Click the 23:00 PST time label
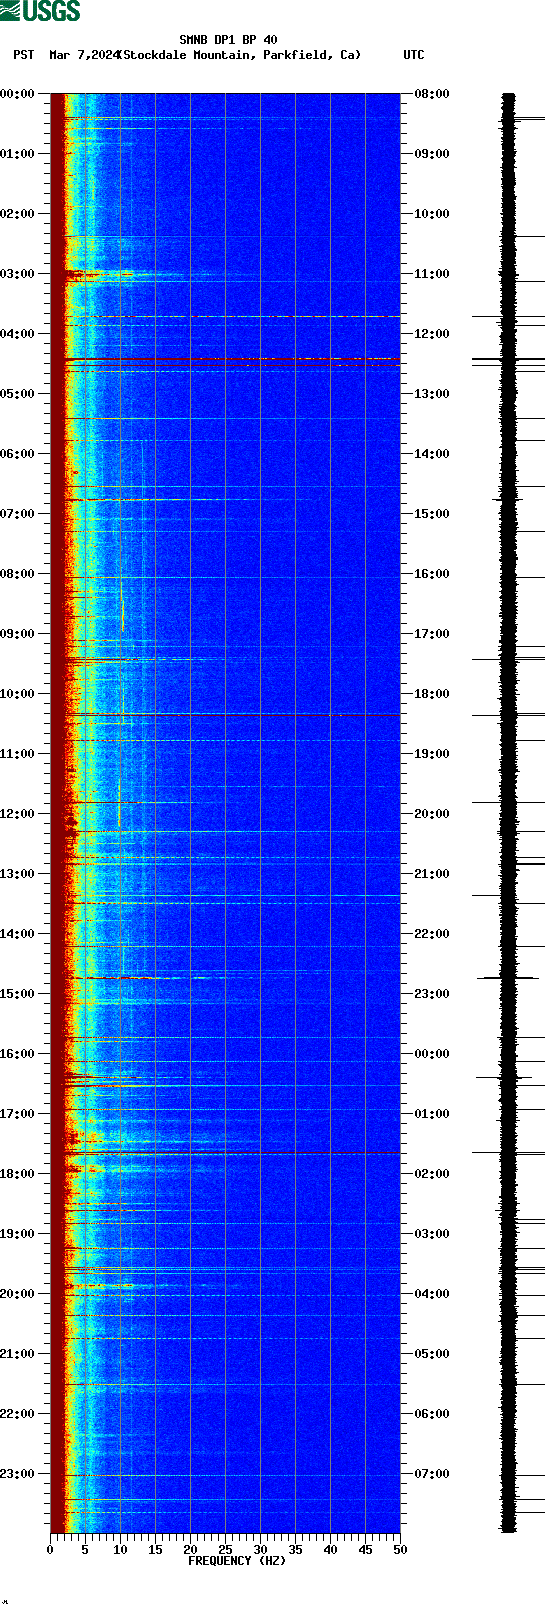The image size is (552, 1613). [x=18, y=1474]
